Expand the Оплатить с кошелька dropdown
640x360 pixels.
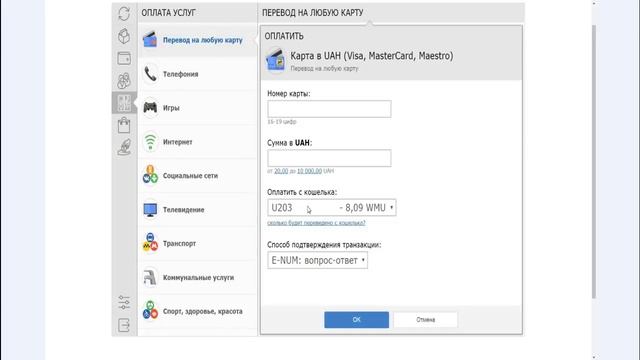point(332,208)
